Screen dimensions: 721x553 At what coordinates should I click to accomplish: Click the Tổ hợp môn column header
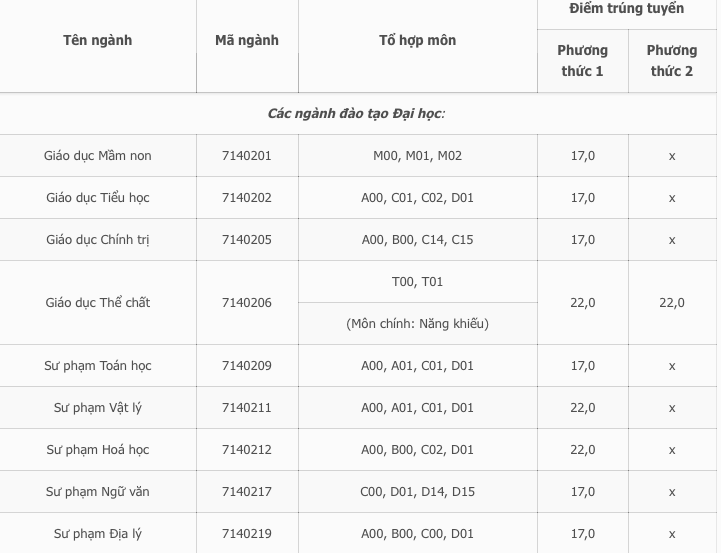click(x=417, y=40)
